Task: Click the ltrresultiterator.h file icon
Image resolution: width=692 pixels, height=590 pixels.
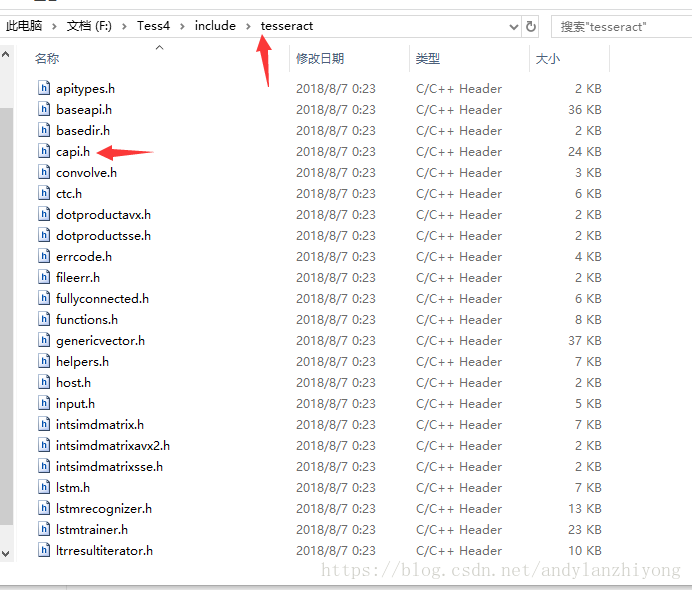Action: 44,550
